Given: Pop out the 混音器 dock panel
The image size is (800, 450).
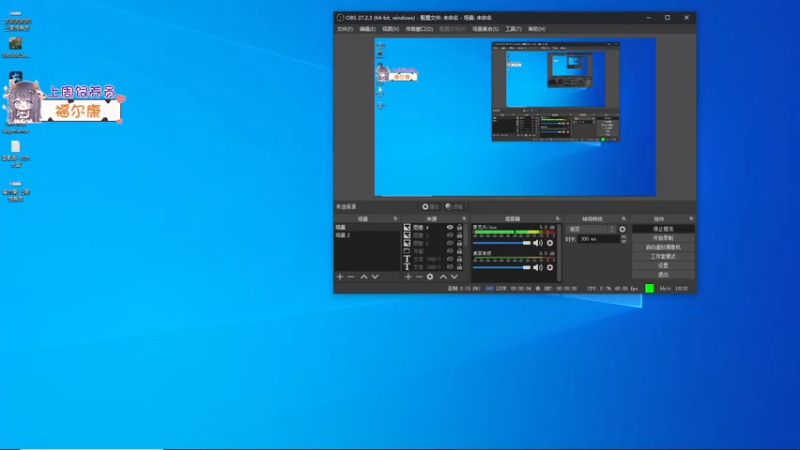Looking at the screenshot, I should point(557,219).
